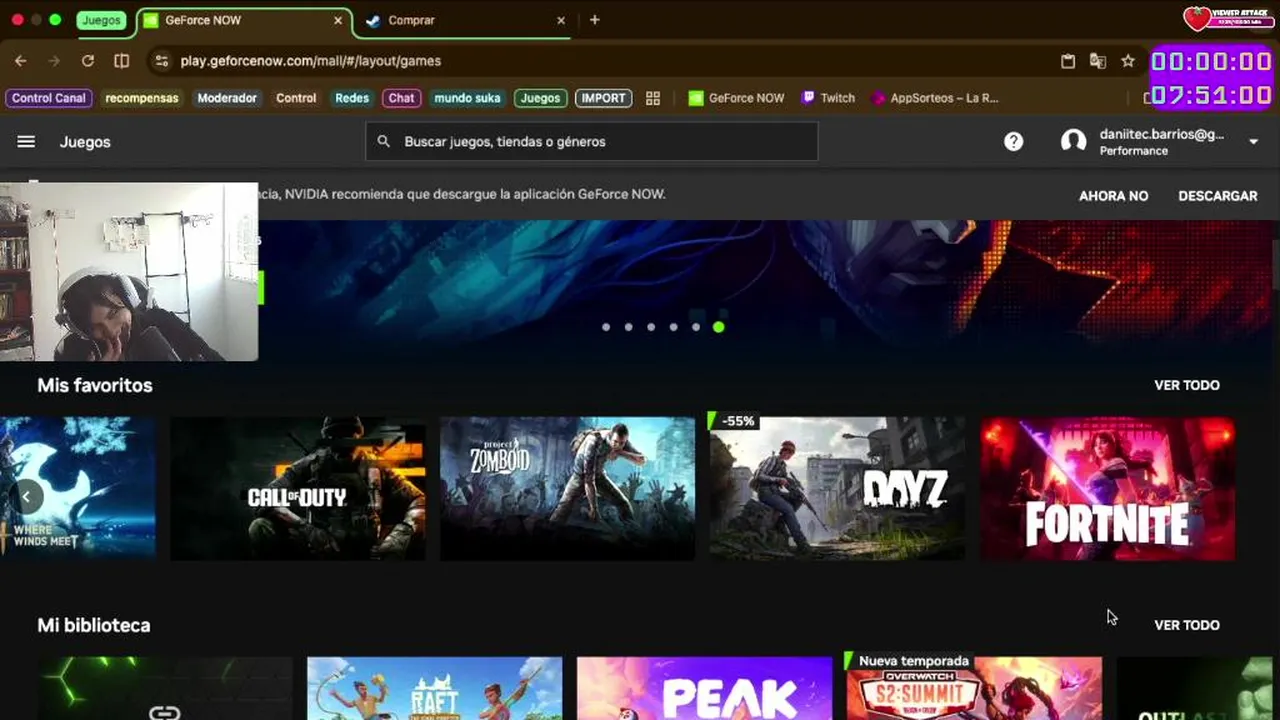This screenshot has height=720, width=1280.
Task: Go forward with the browser forward arrow
Action: coord(55,61)
